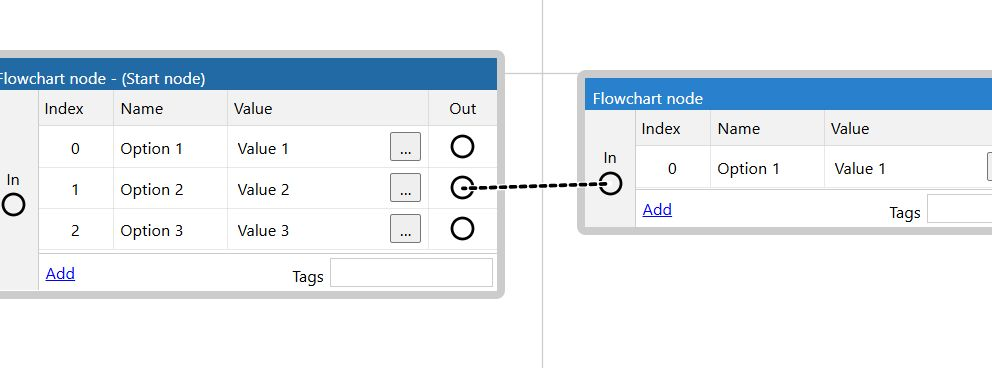Click the In connector of second flowchart node
This screenshot has height=368, width=992.
point(610,183)
